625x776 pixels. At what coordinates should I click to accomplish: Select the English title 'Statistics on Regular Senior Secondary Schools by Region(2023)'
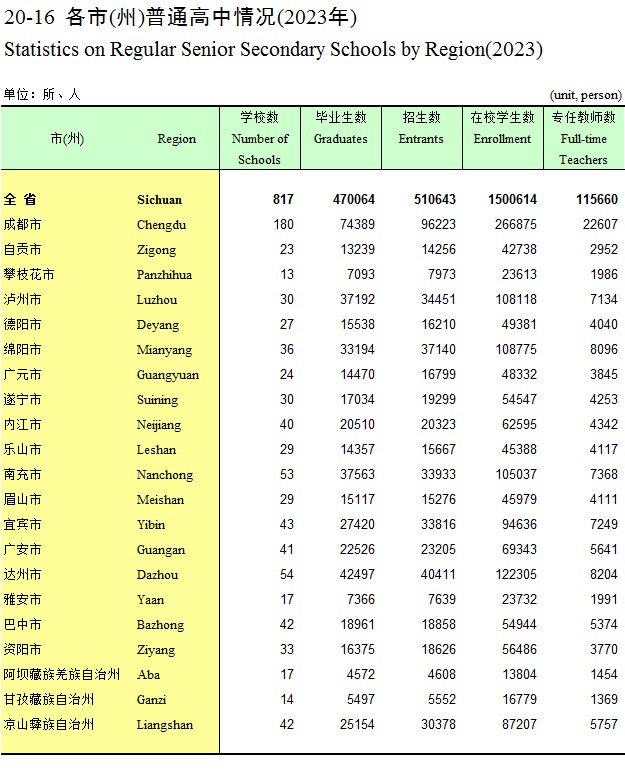(x=273, y=49)
